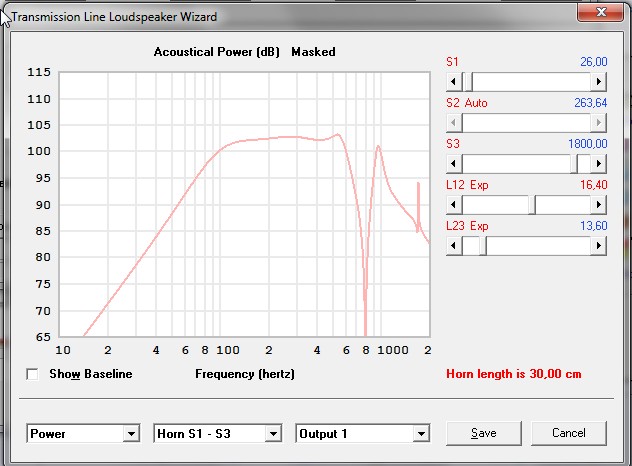This screenshot has width=632, height=466.
Task: Increase L12 Exp with the right arrow
Action: pyautogui.click(x=599, y=205)
